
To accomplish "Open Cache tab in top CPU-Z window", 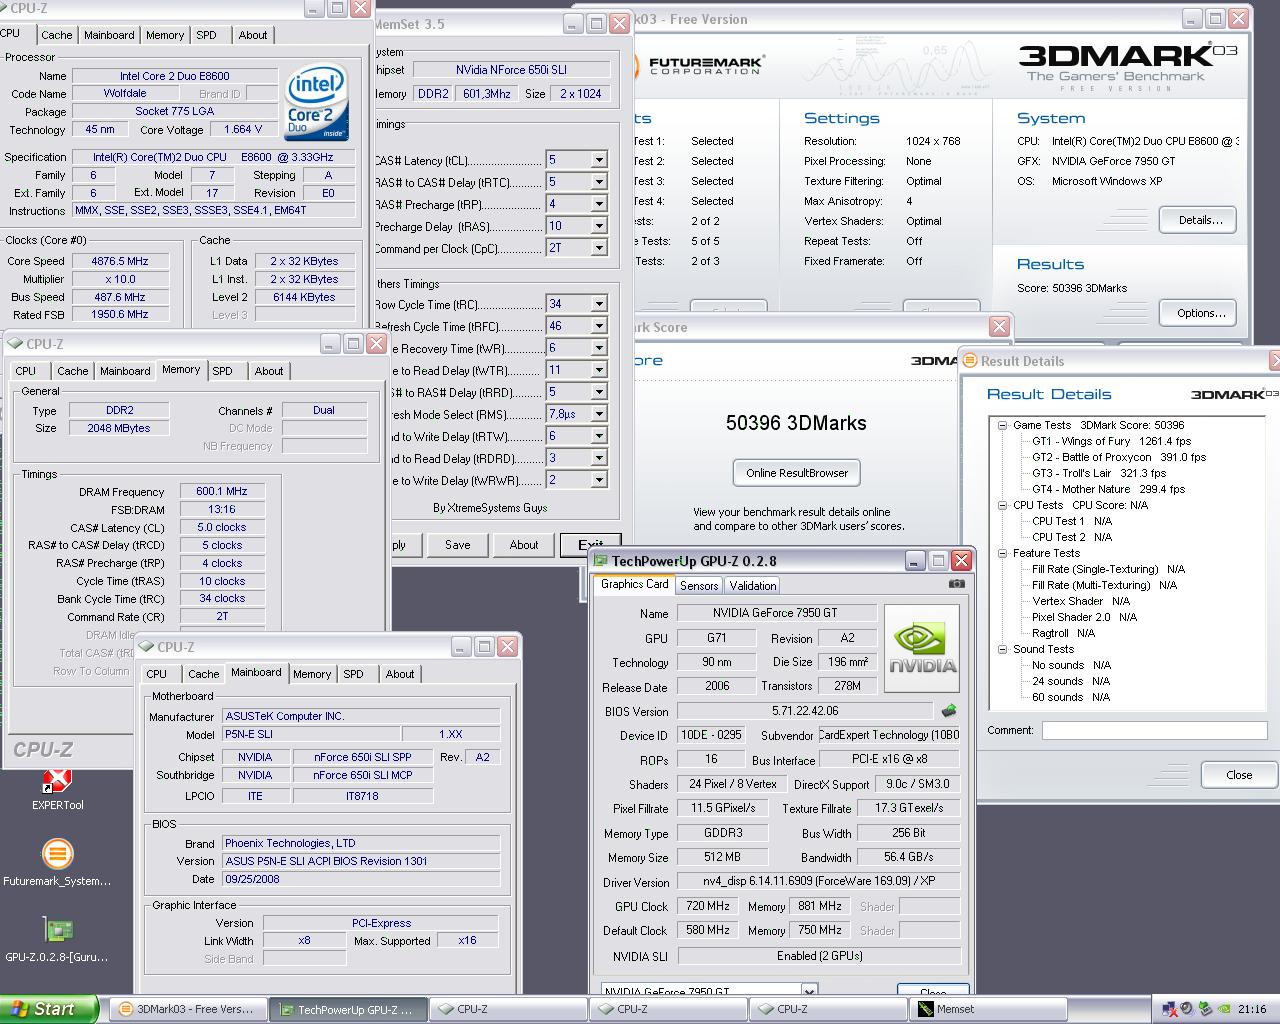I will coord(57,35).
